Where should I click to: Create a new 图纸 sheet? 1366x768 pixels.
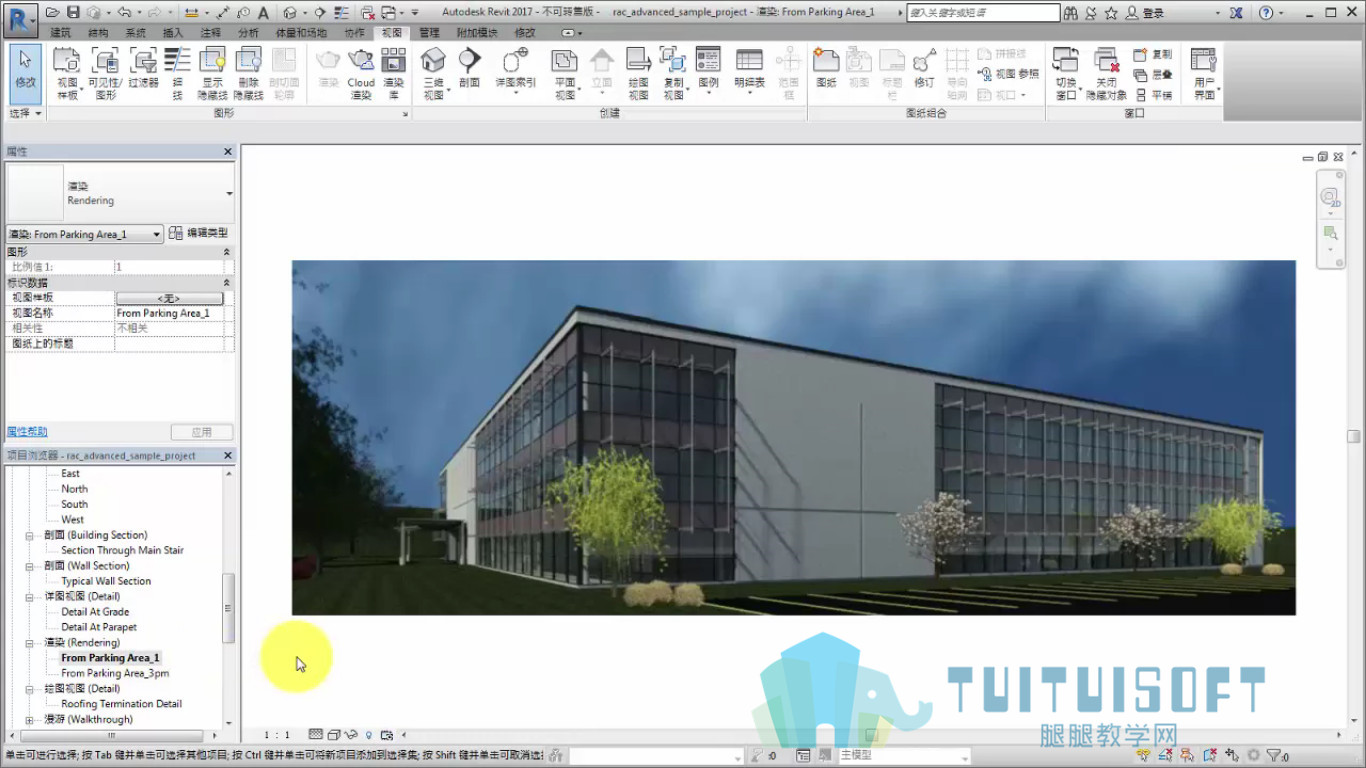(x=826, y=68)
